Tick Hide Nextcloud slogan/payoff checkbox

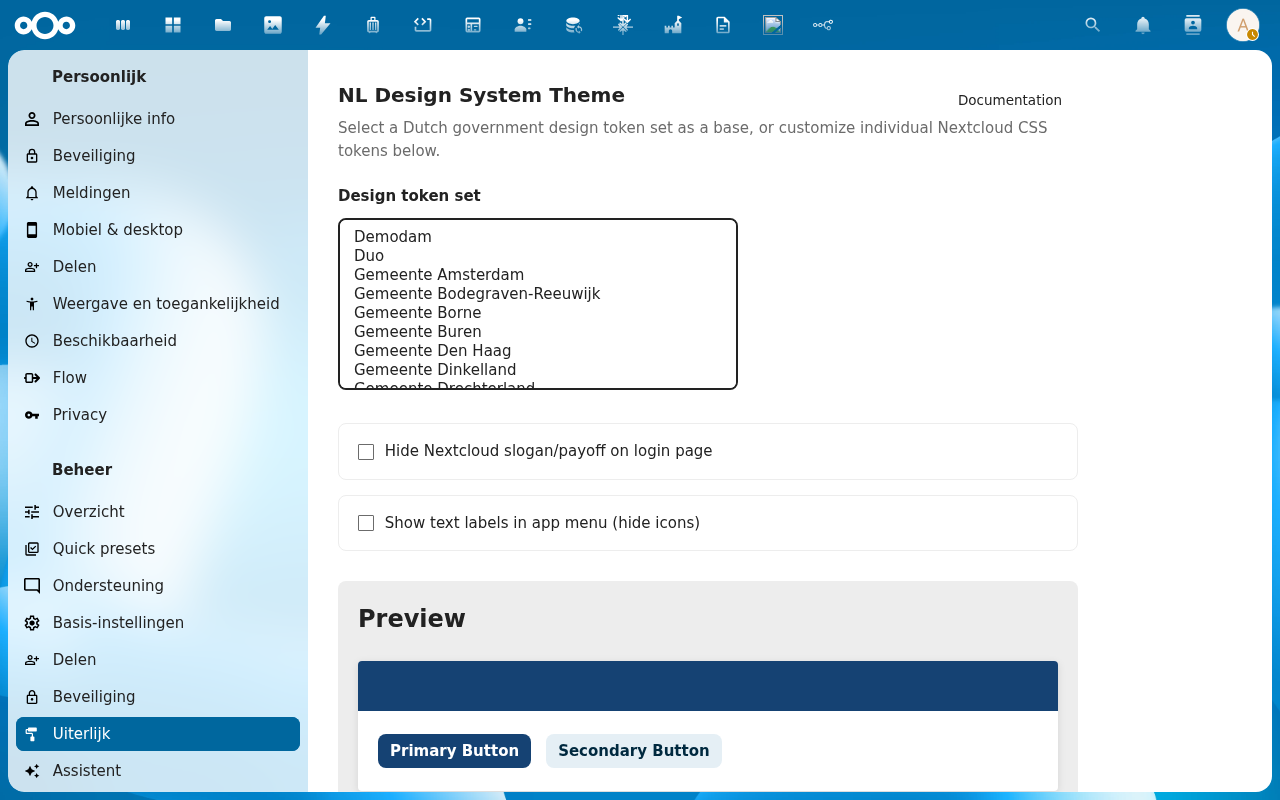pyautogui.click(x=366, y=452)
